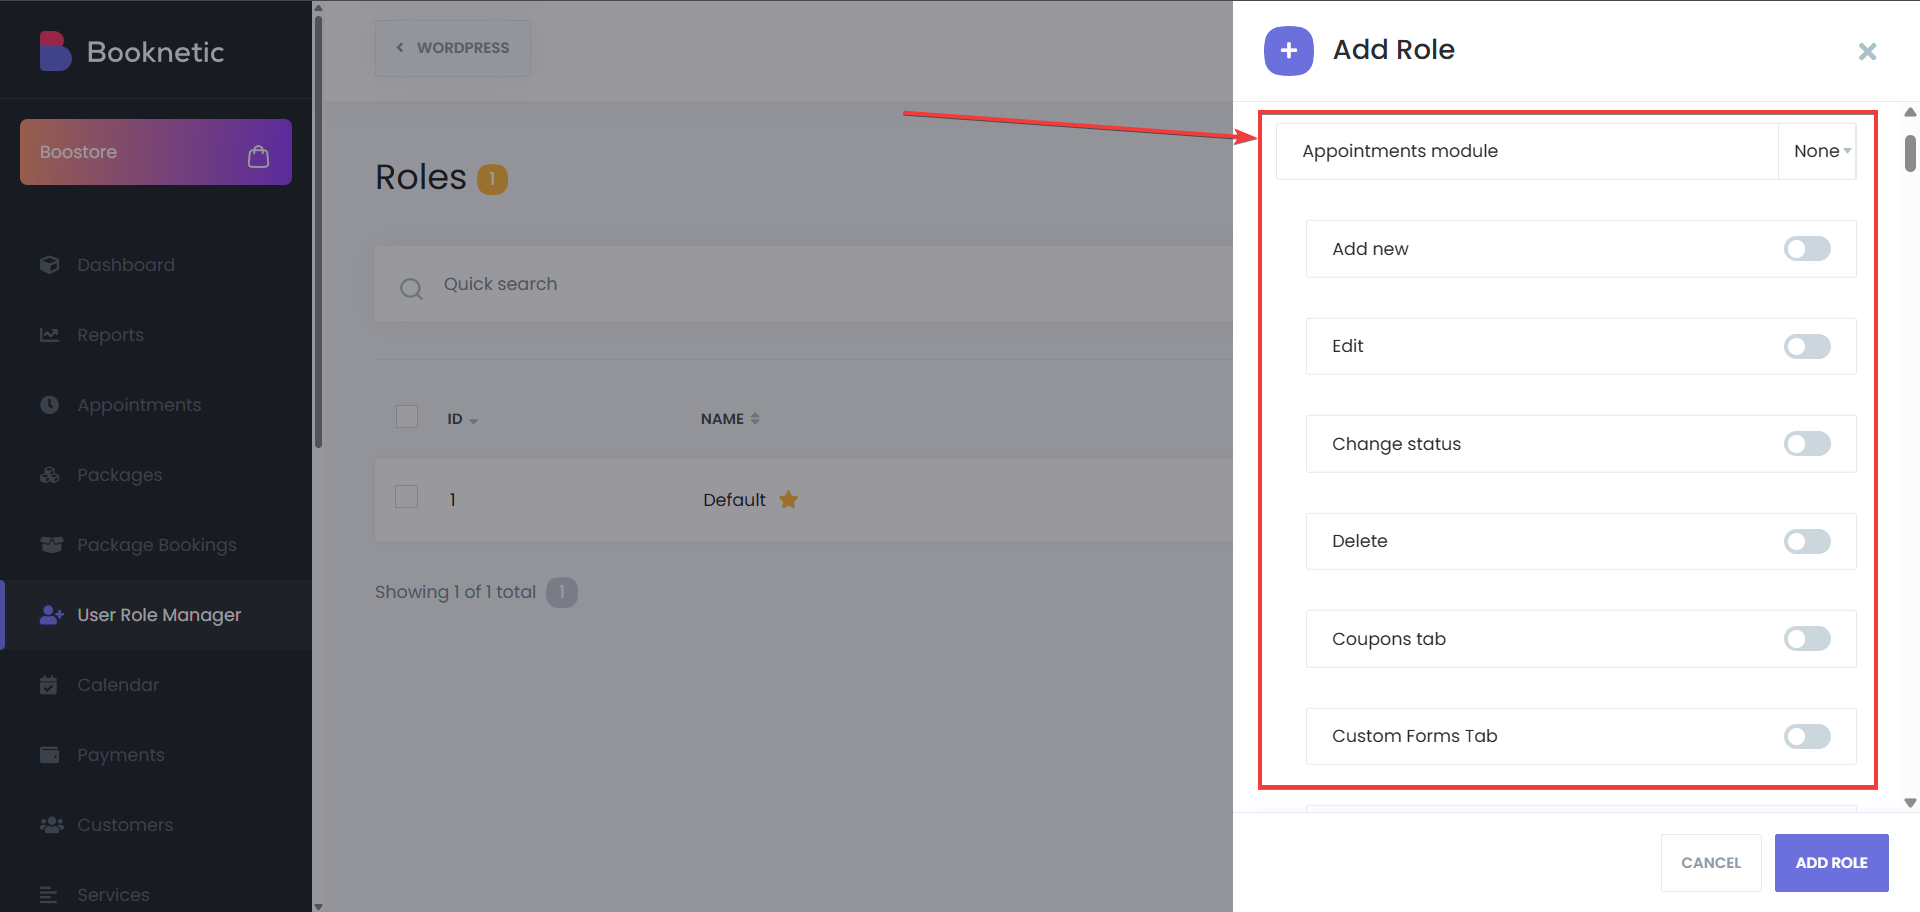The width and height of the screenshot is (1920, 912).
Task: Click the Customers group icon
Action: coord(51,825)
